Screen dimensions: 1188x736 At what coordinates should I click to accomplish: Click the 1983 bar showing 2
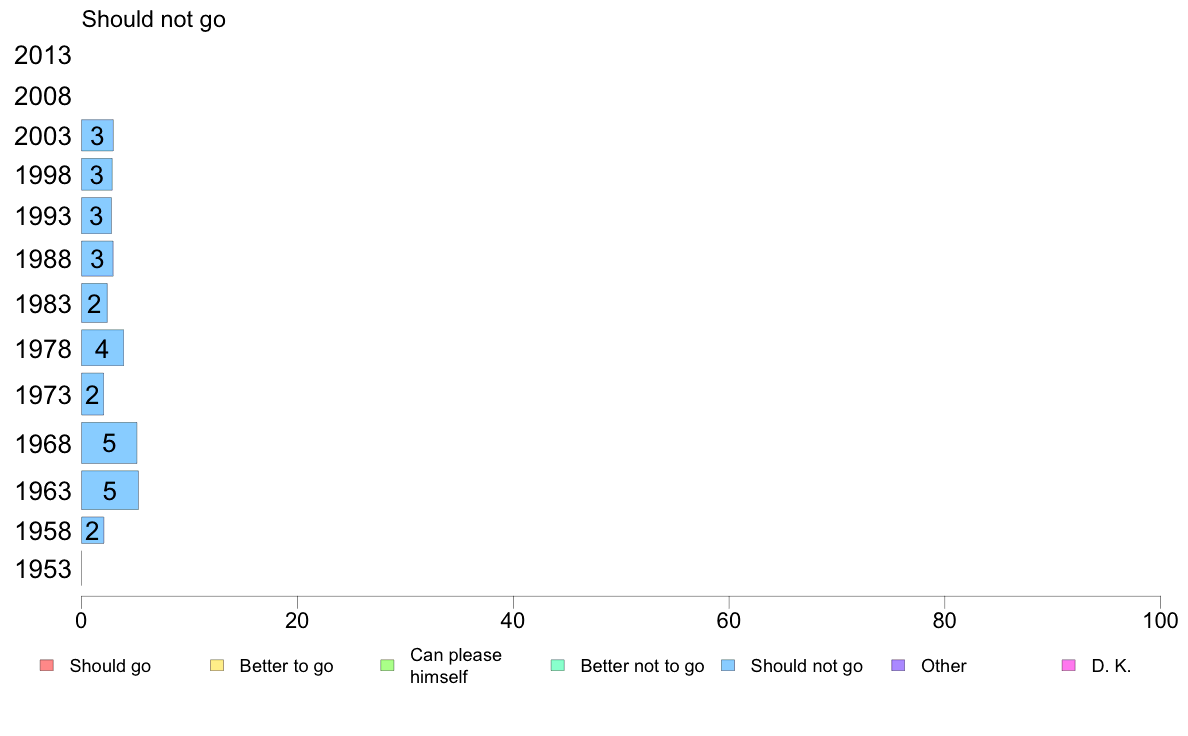coord(94,303)
